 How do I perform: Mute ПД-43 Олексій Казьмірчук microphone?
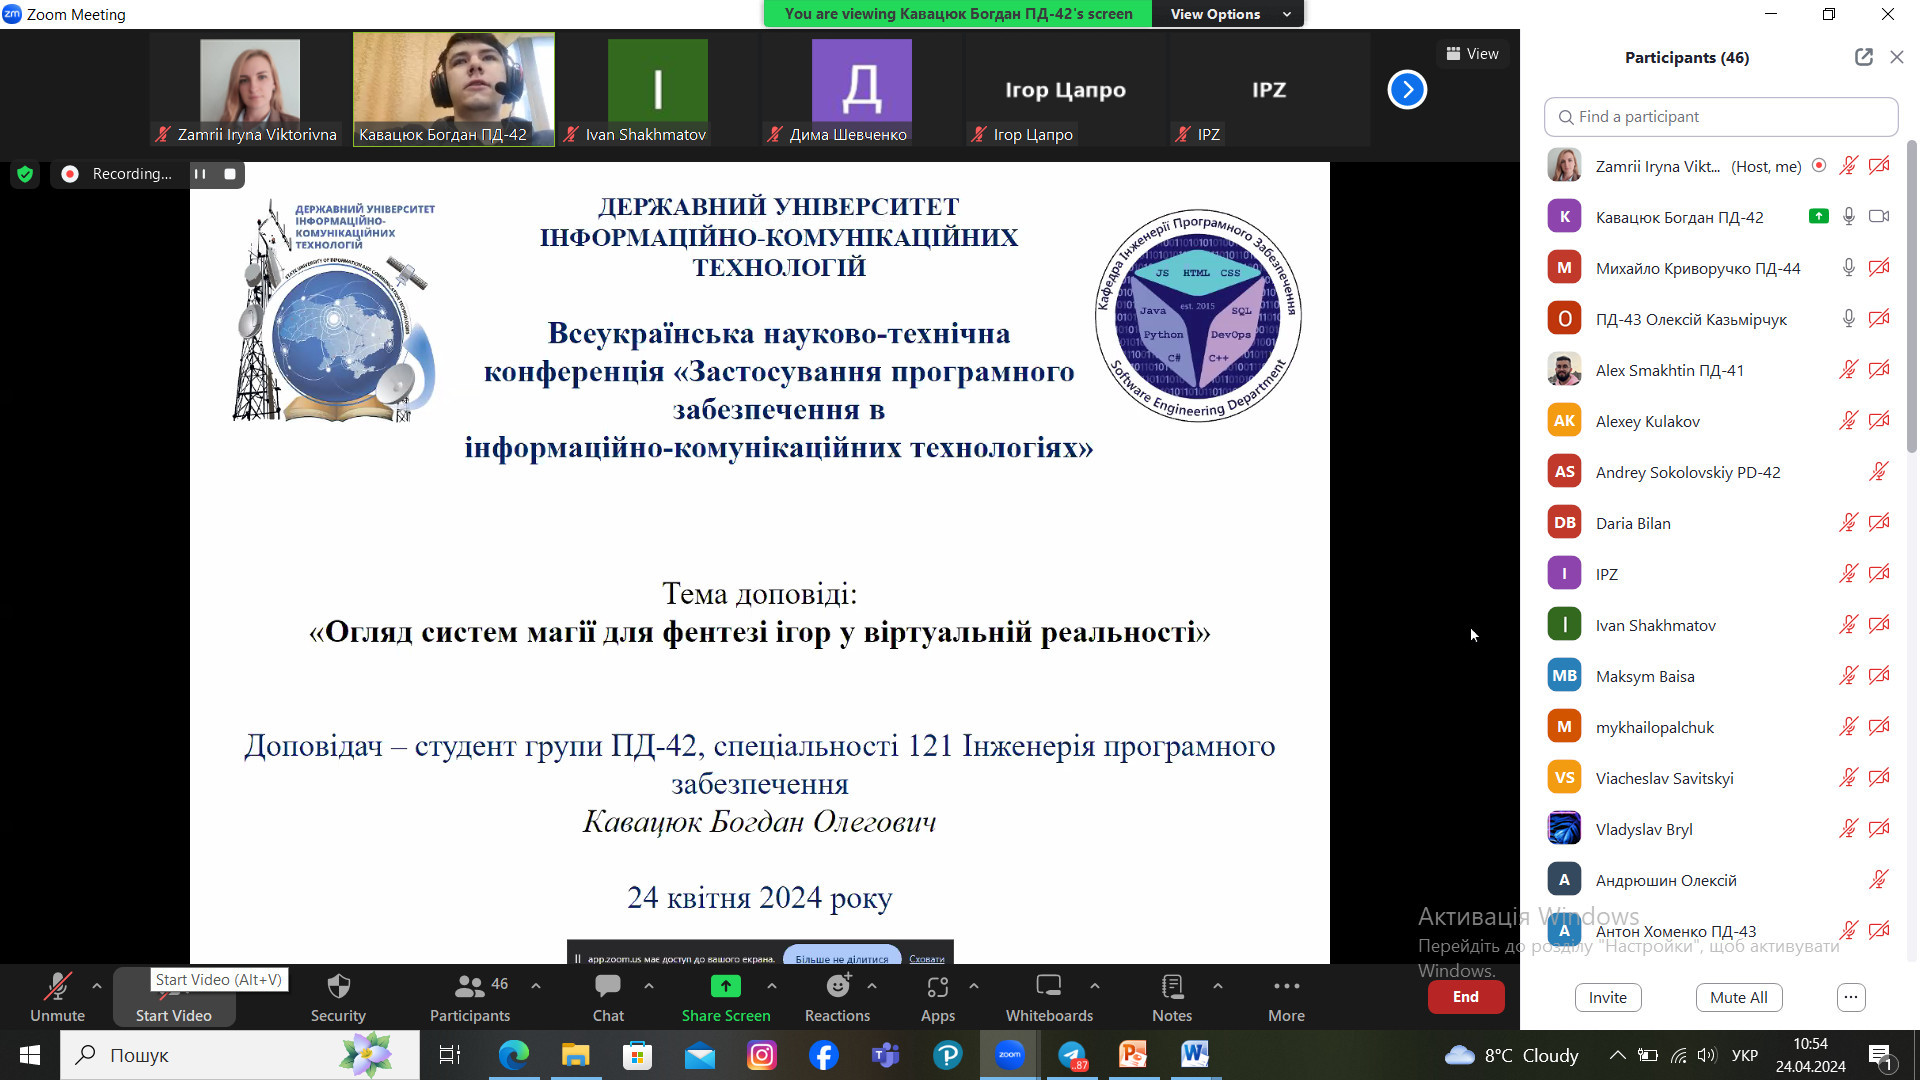(1849, 319)
